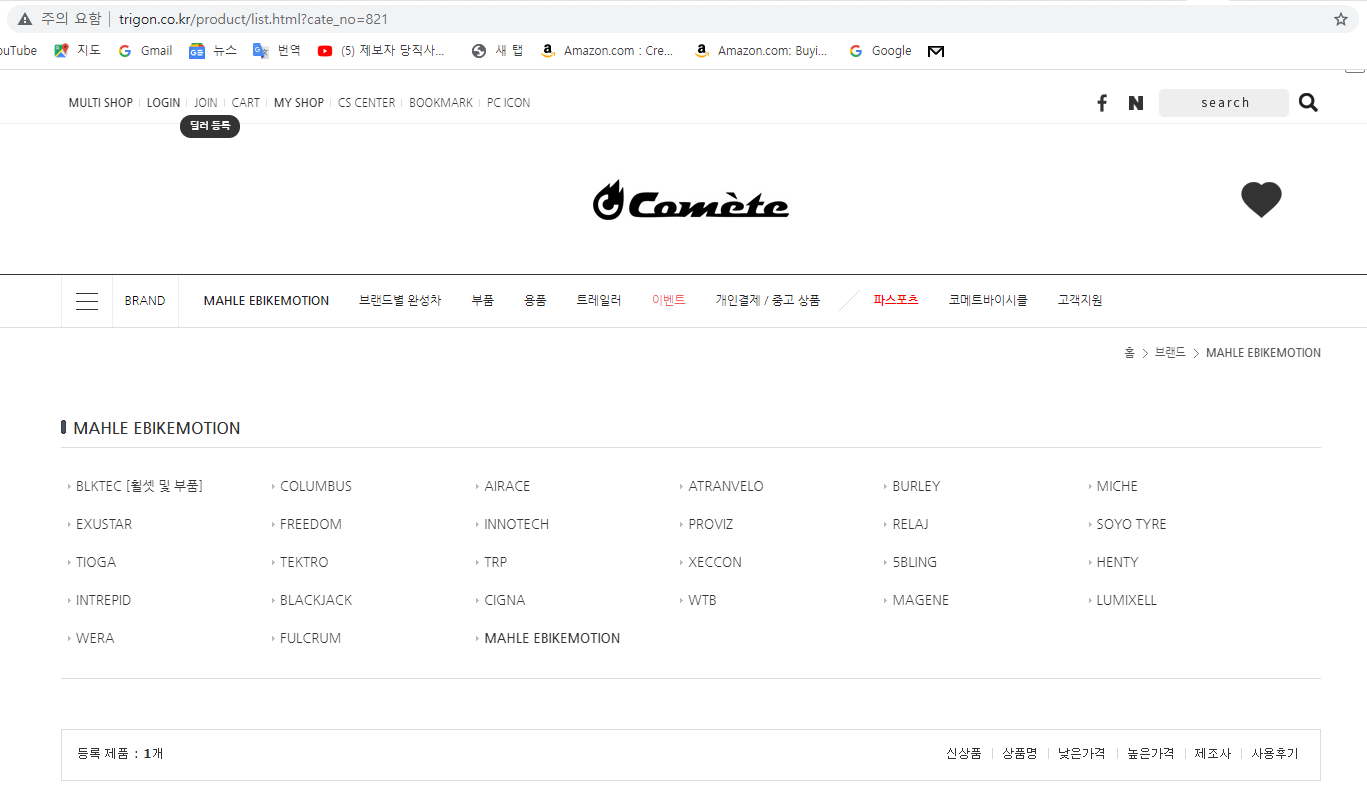Click the URL in address bar
This screenshot has height=801, width=1367.
pyautogui.click(x=253, y=19)
